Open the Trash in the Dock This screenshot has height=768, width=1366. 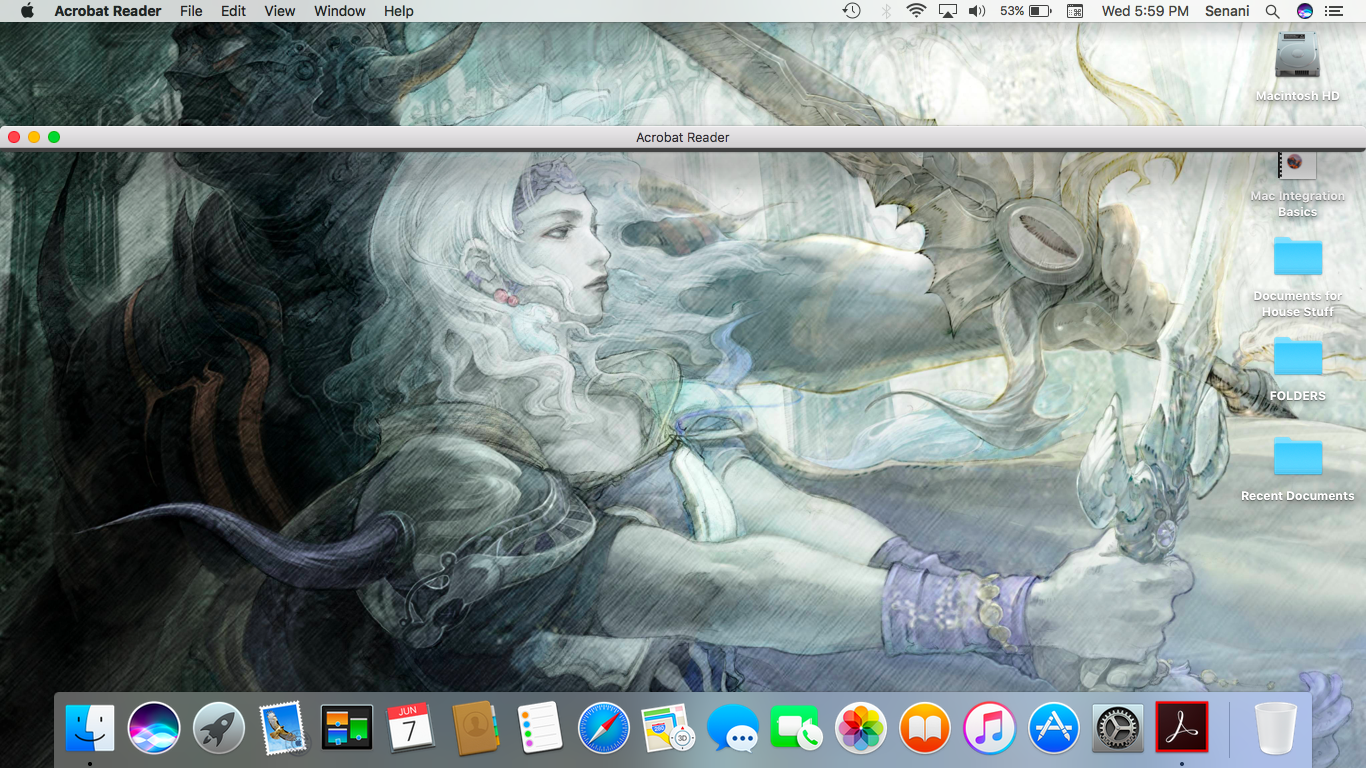(x=1275, y=727)
